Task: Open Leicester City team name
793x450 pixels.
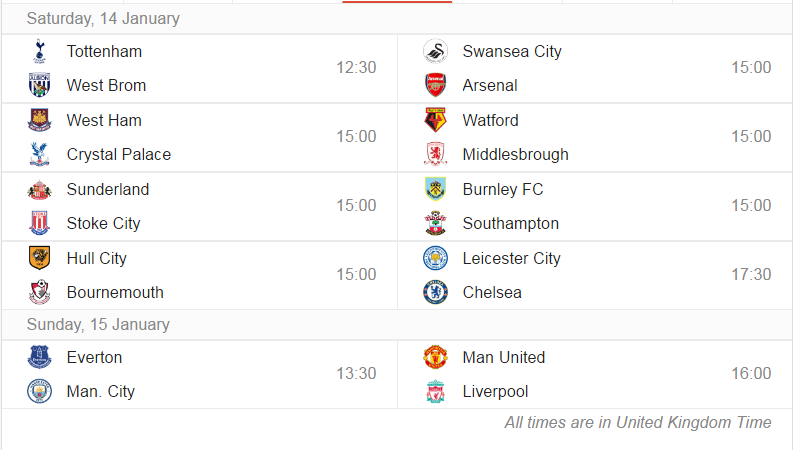Action: pyautogui.click(x=511, y=258)
